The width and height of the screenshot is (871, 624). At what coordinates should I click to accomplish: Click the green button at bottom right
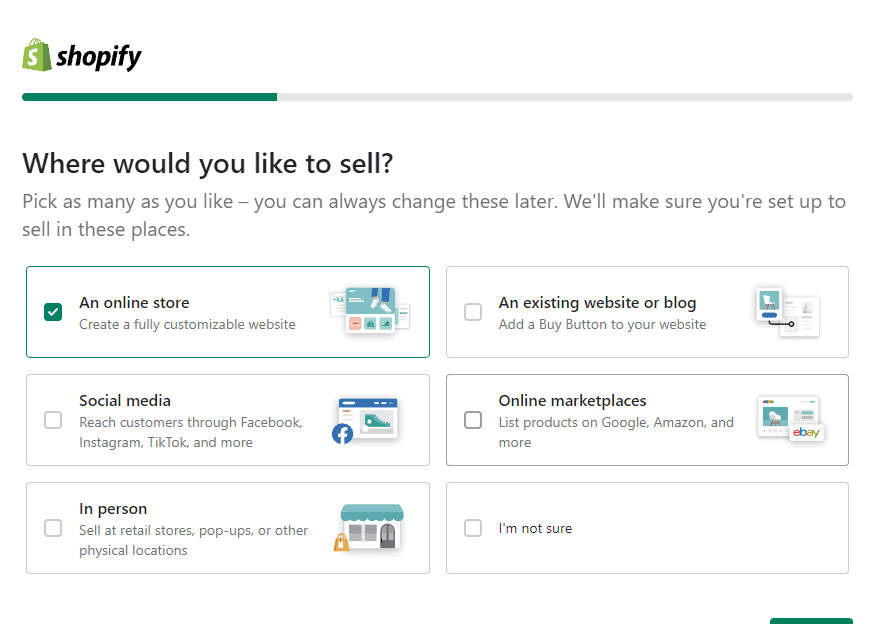(x=812, y=619)
